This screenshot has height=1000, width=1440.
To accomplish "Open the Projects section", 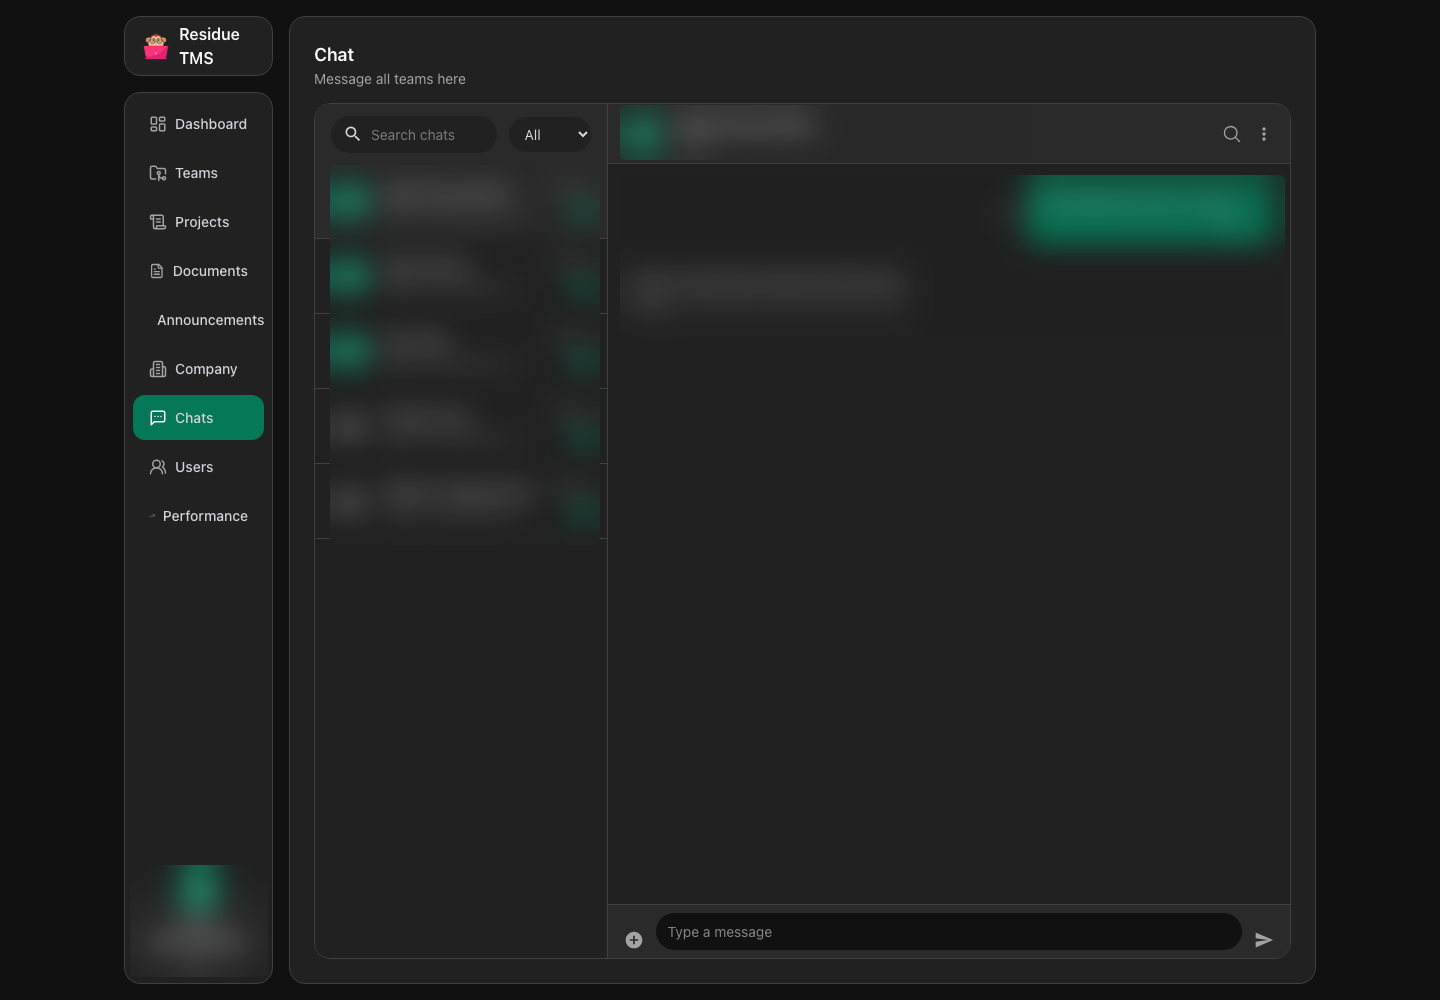I will pos(198,222).
